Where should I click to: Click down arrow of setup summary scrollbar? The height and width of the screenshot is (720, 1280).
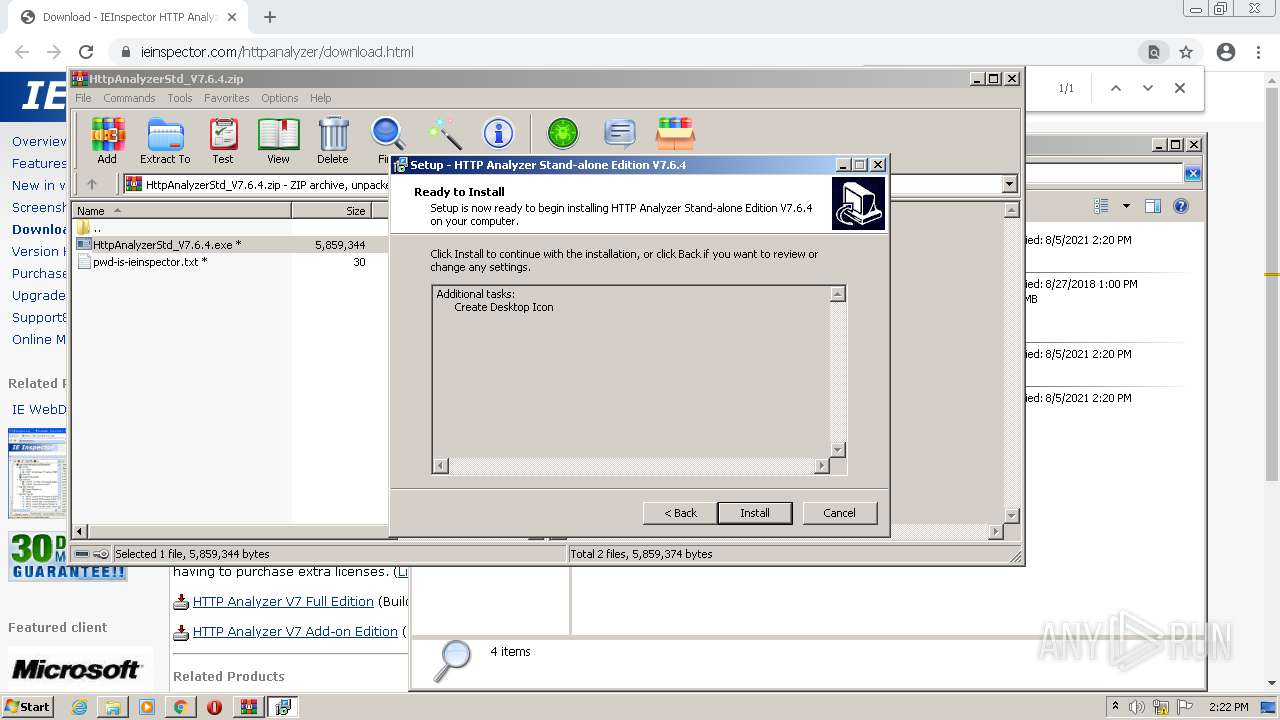(x=838, y=450)
